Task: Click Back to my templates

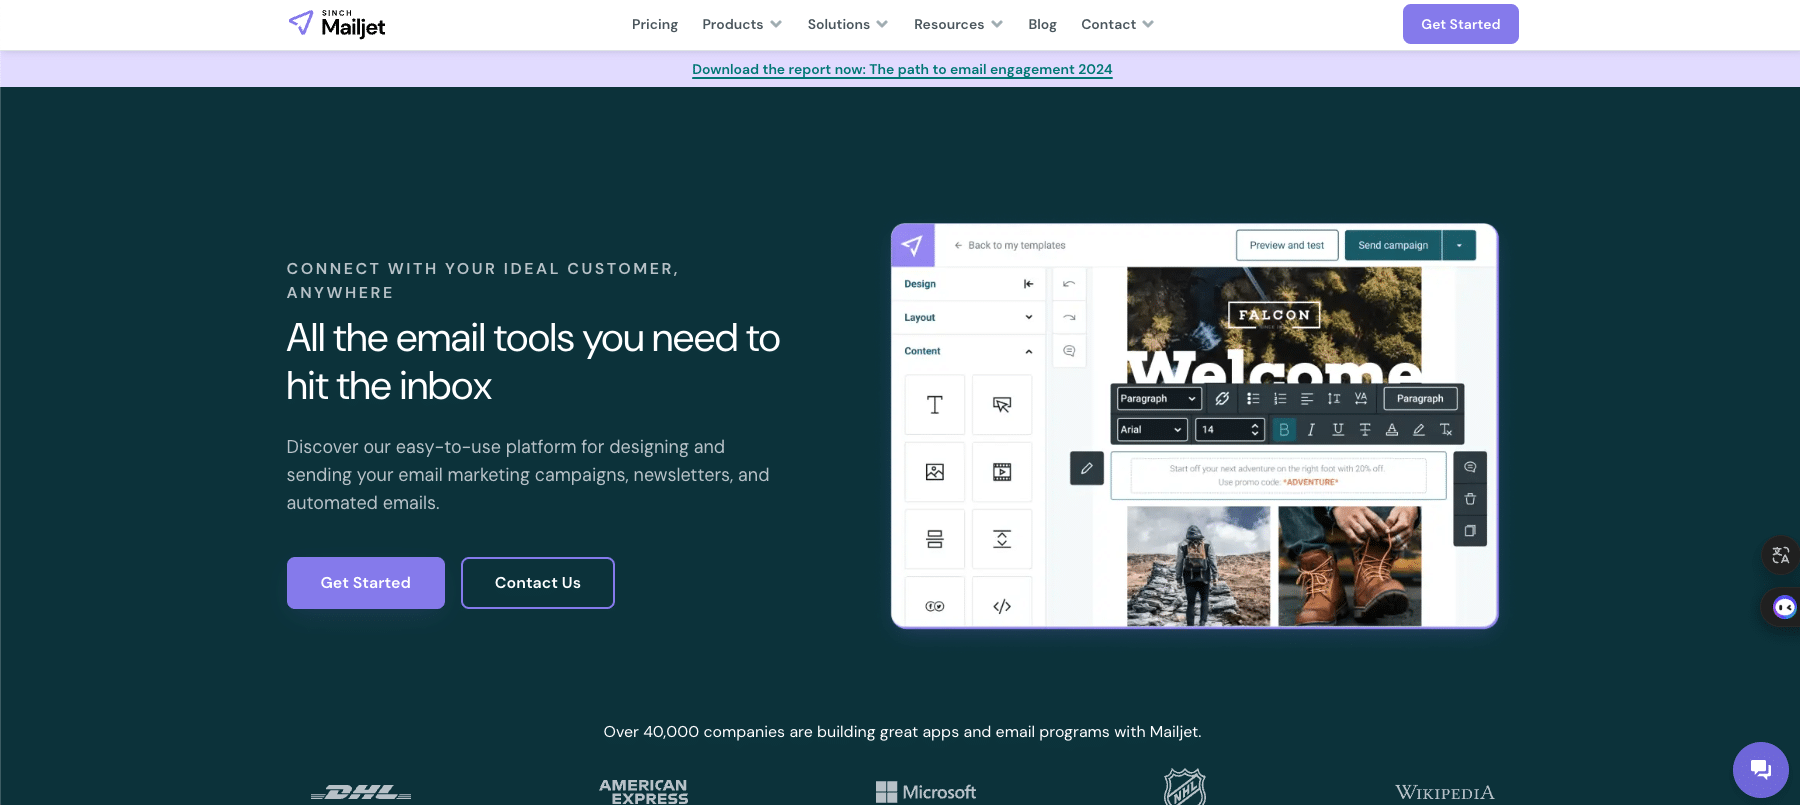Action: [x=1010, y=245]
